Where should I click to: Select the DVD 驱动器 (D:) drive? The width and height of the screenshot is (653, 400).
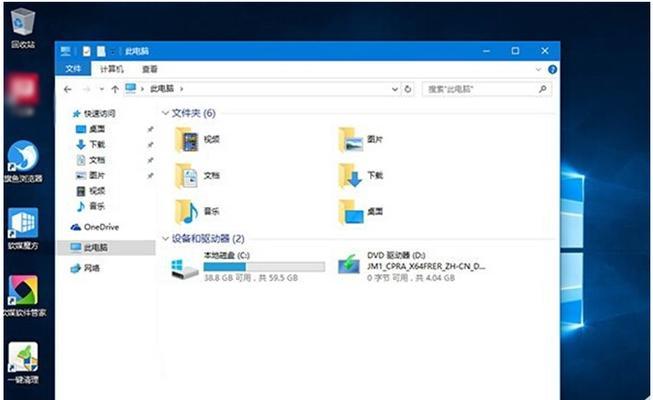411,266
